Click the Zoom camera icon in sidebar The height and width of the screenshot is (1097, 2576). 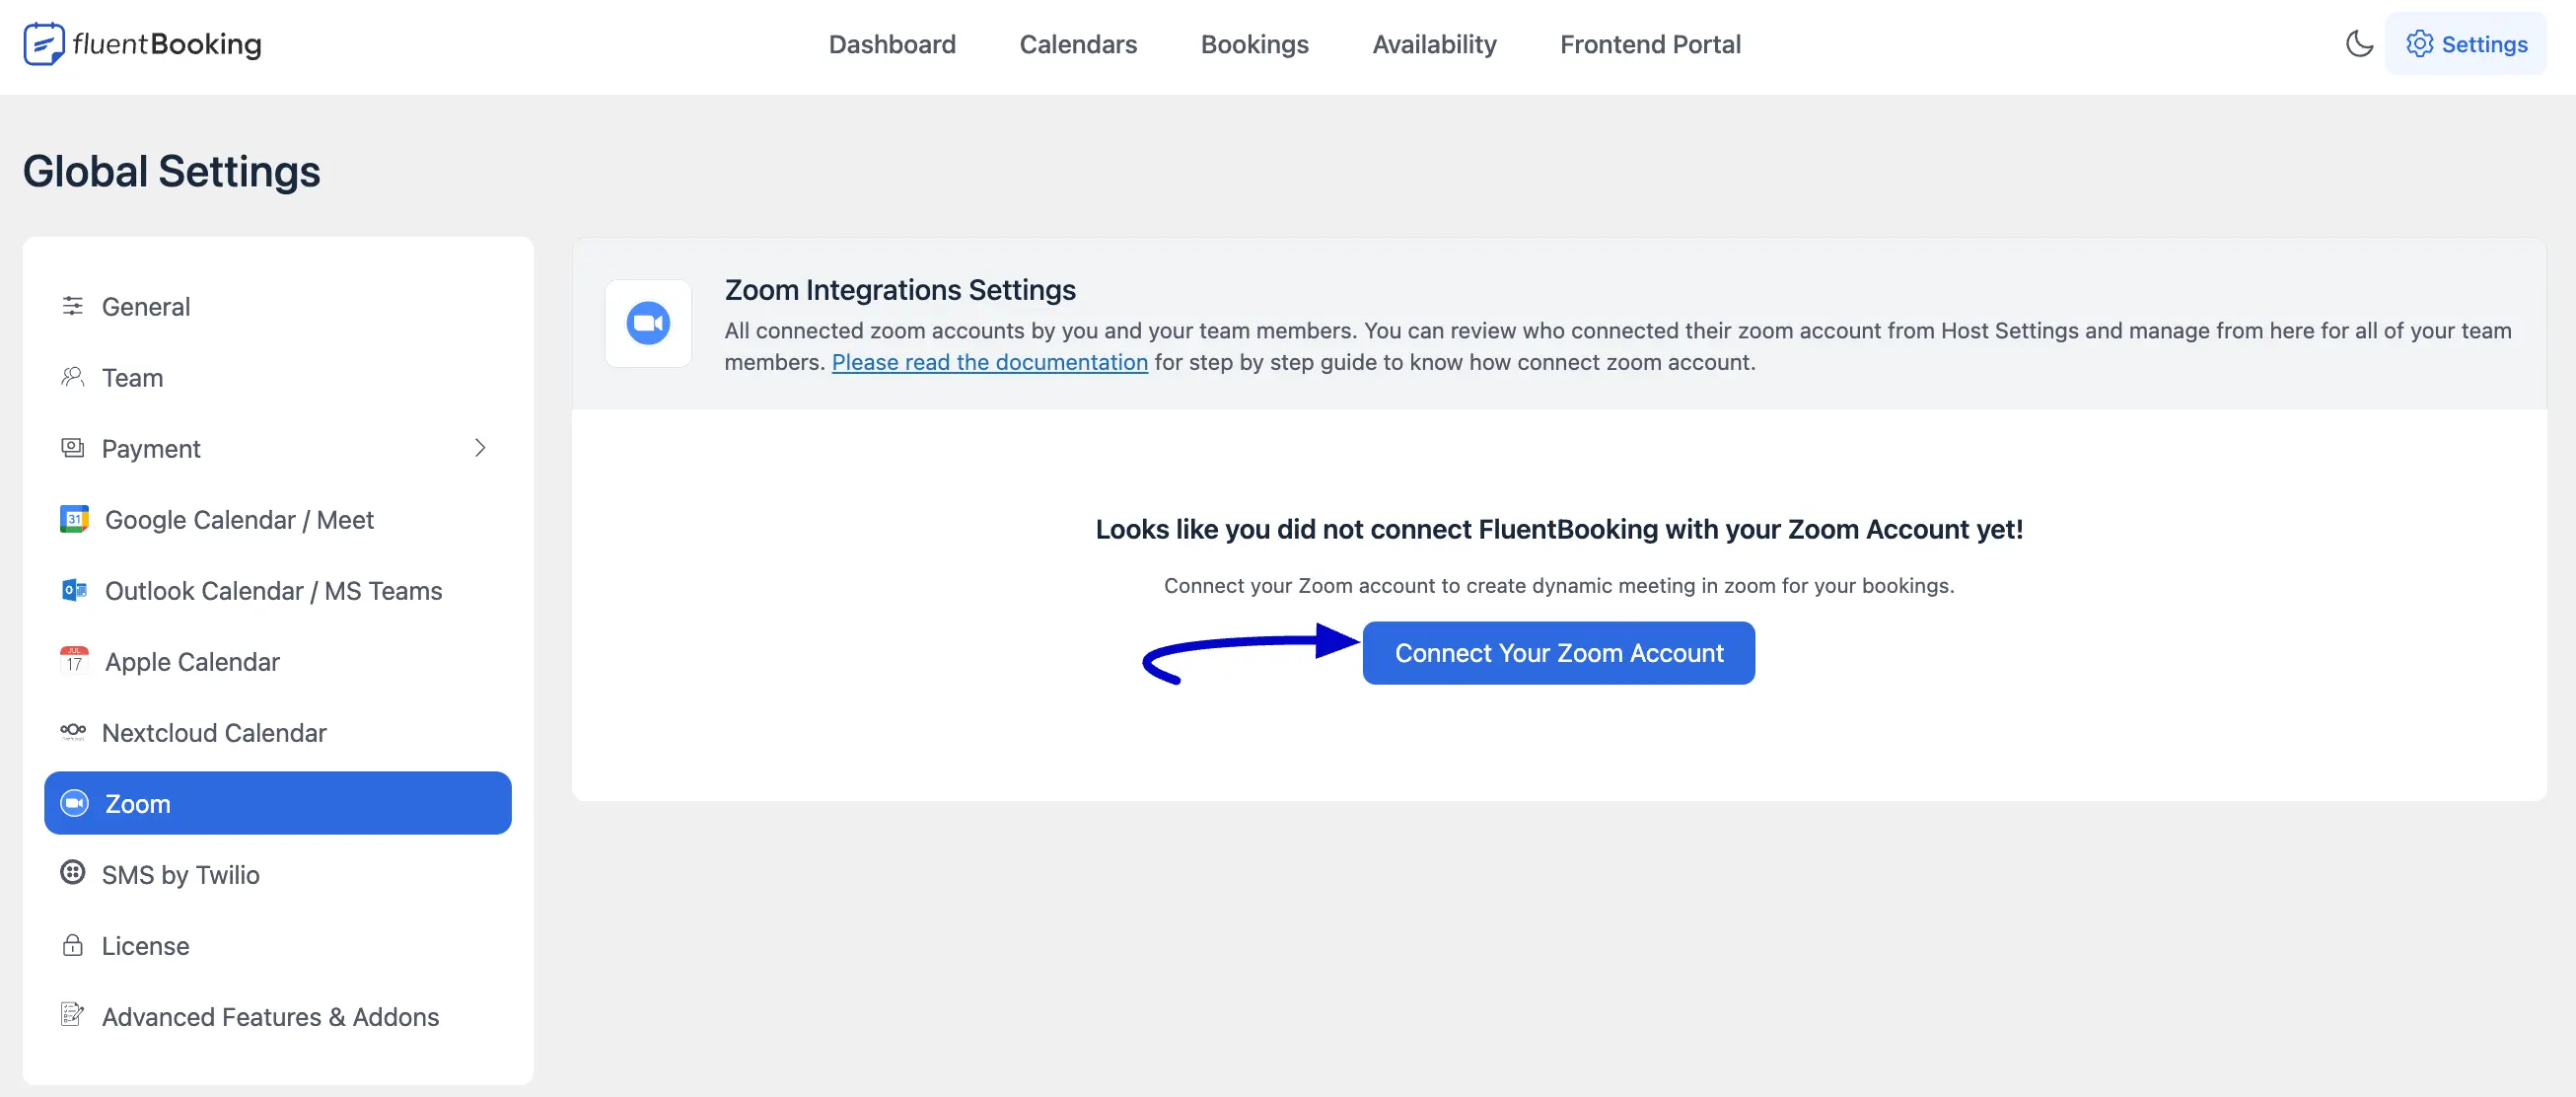click(x=74, y=803)
